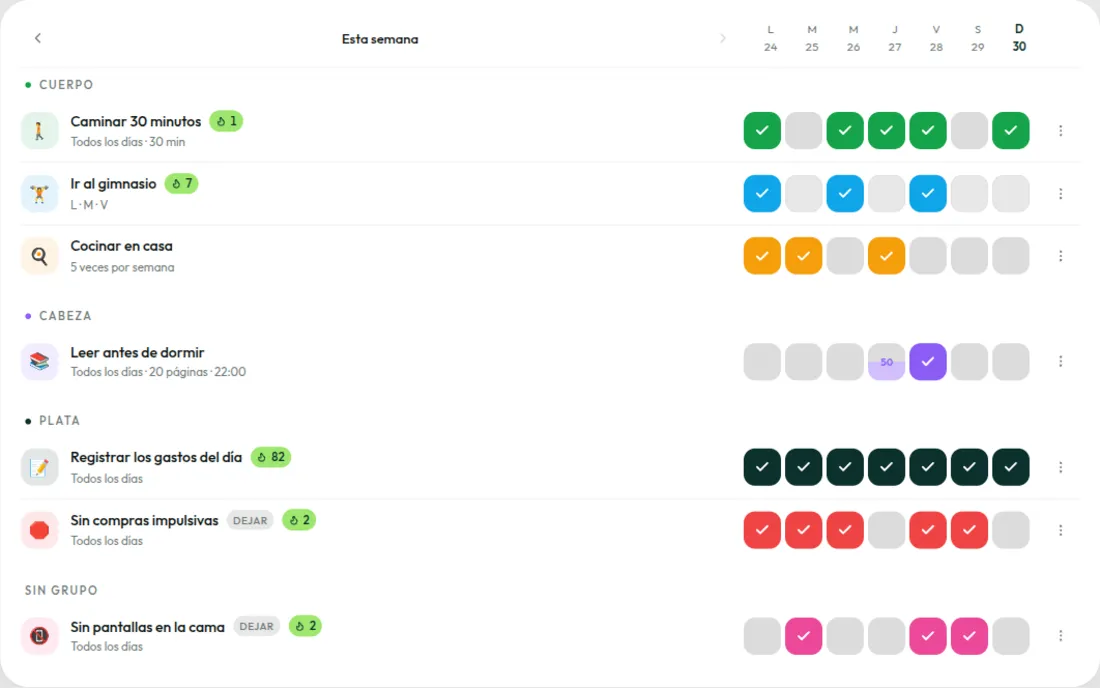1100x688 pixels.
Task: Open more options for Sin pantallas en la cama
Action: [1061, 635]
